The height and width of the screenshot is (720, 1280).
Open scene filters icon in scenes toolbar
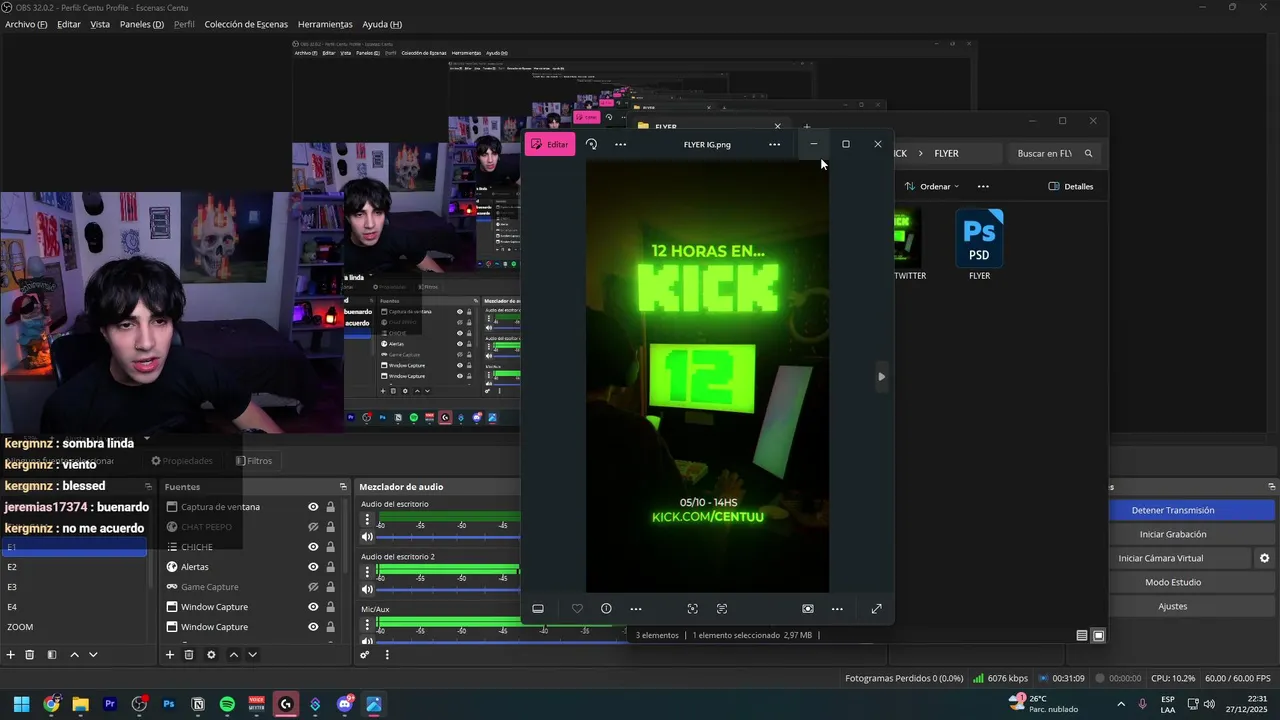(52, 655)
